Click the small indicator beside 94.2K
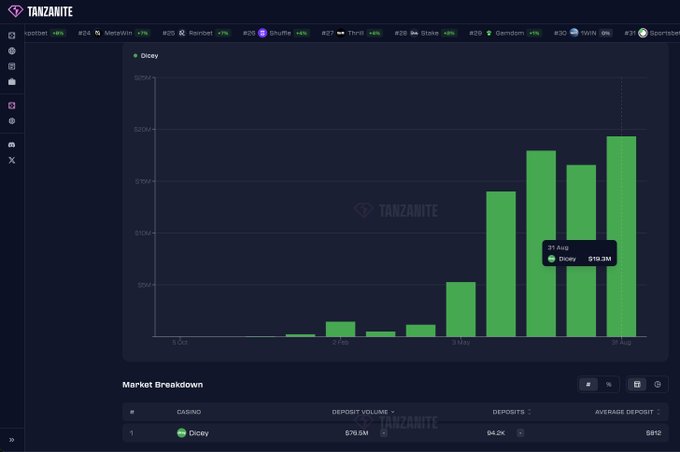This screenshot has width=680, height=452. pos(520,433)
